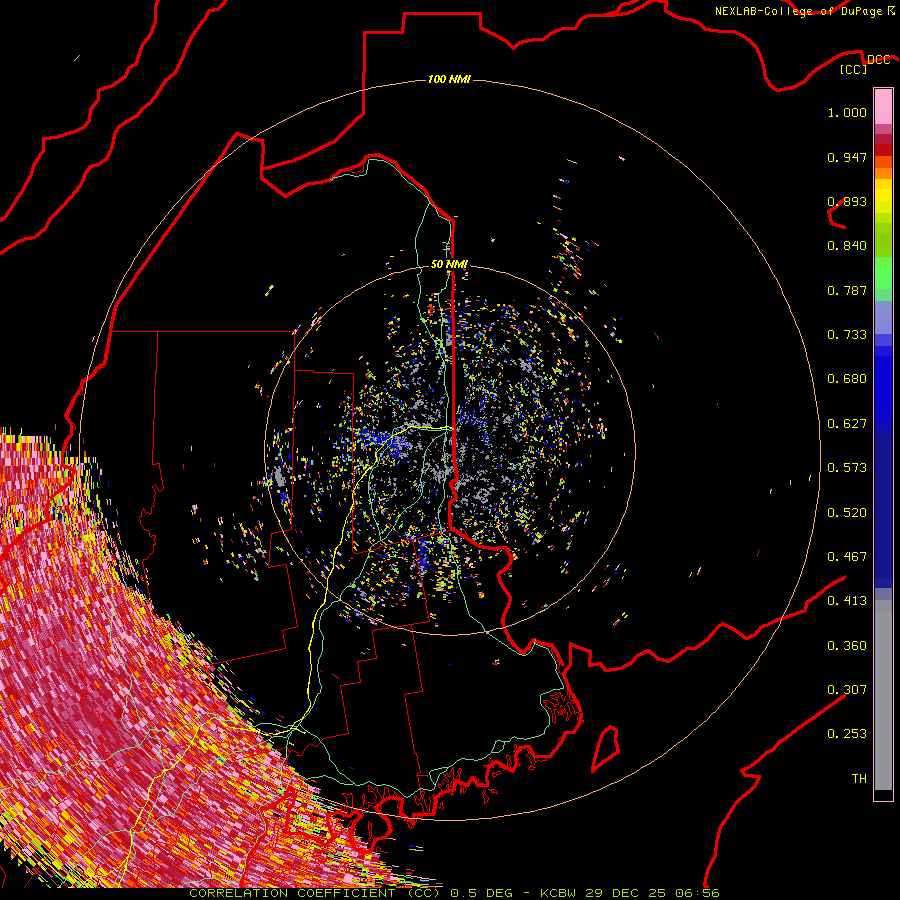Click the 0.840 legend value
The image size is (900, 900).
tap(847, 246)
